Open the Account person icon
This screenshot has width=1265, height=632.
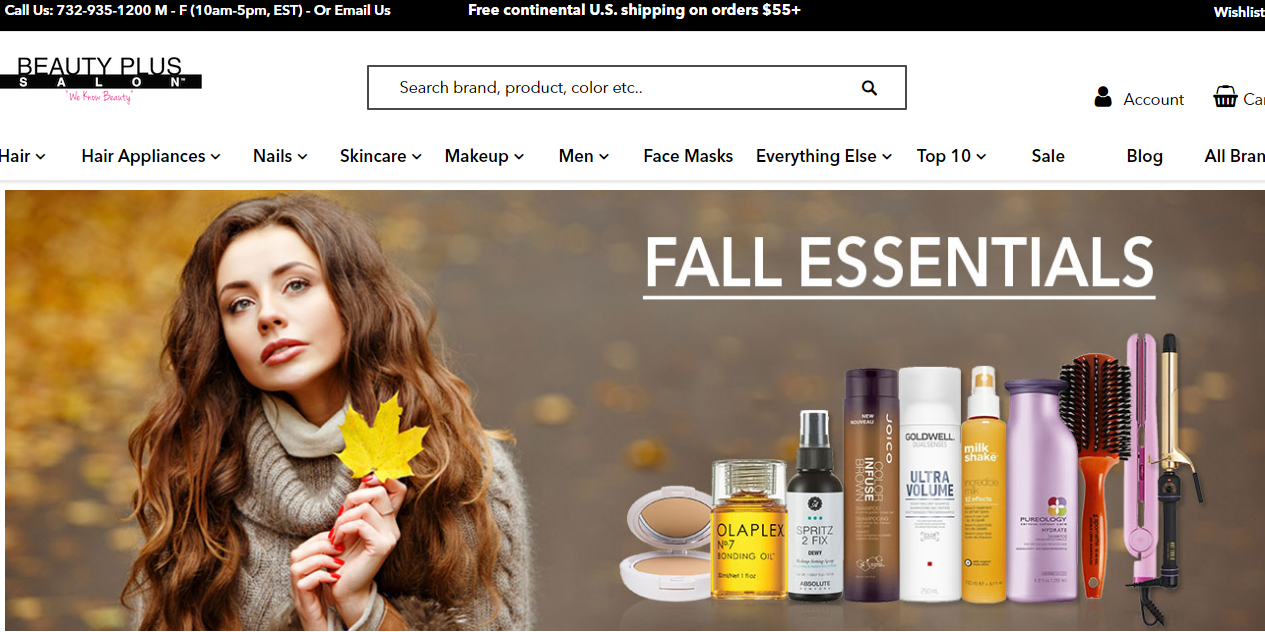point(1103,97)
